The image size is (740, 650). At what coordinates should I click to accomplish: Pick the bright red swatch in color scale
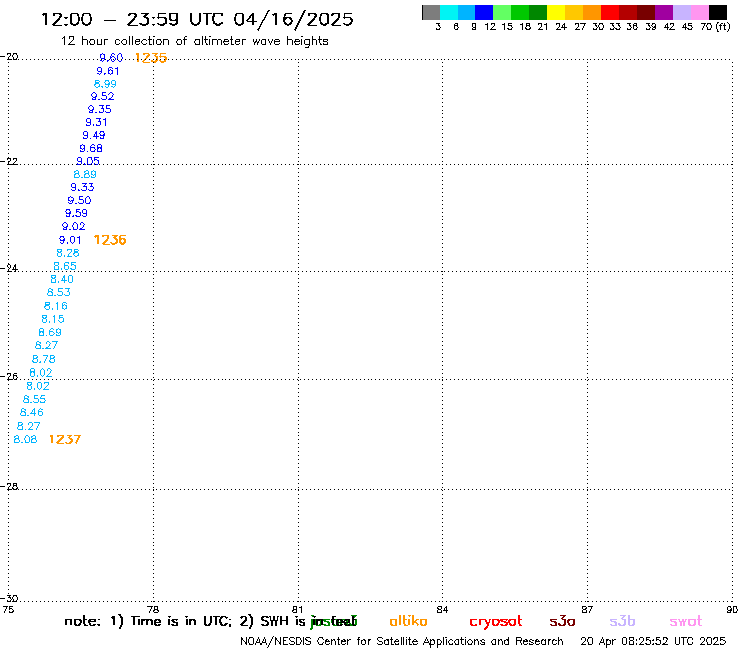point(610,12)
